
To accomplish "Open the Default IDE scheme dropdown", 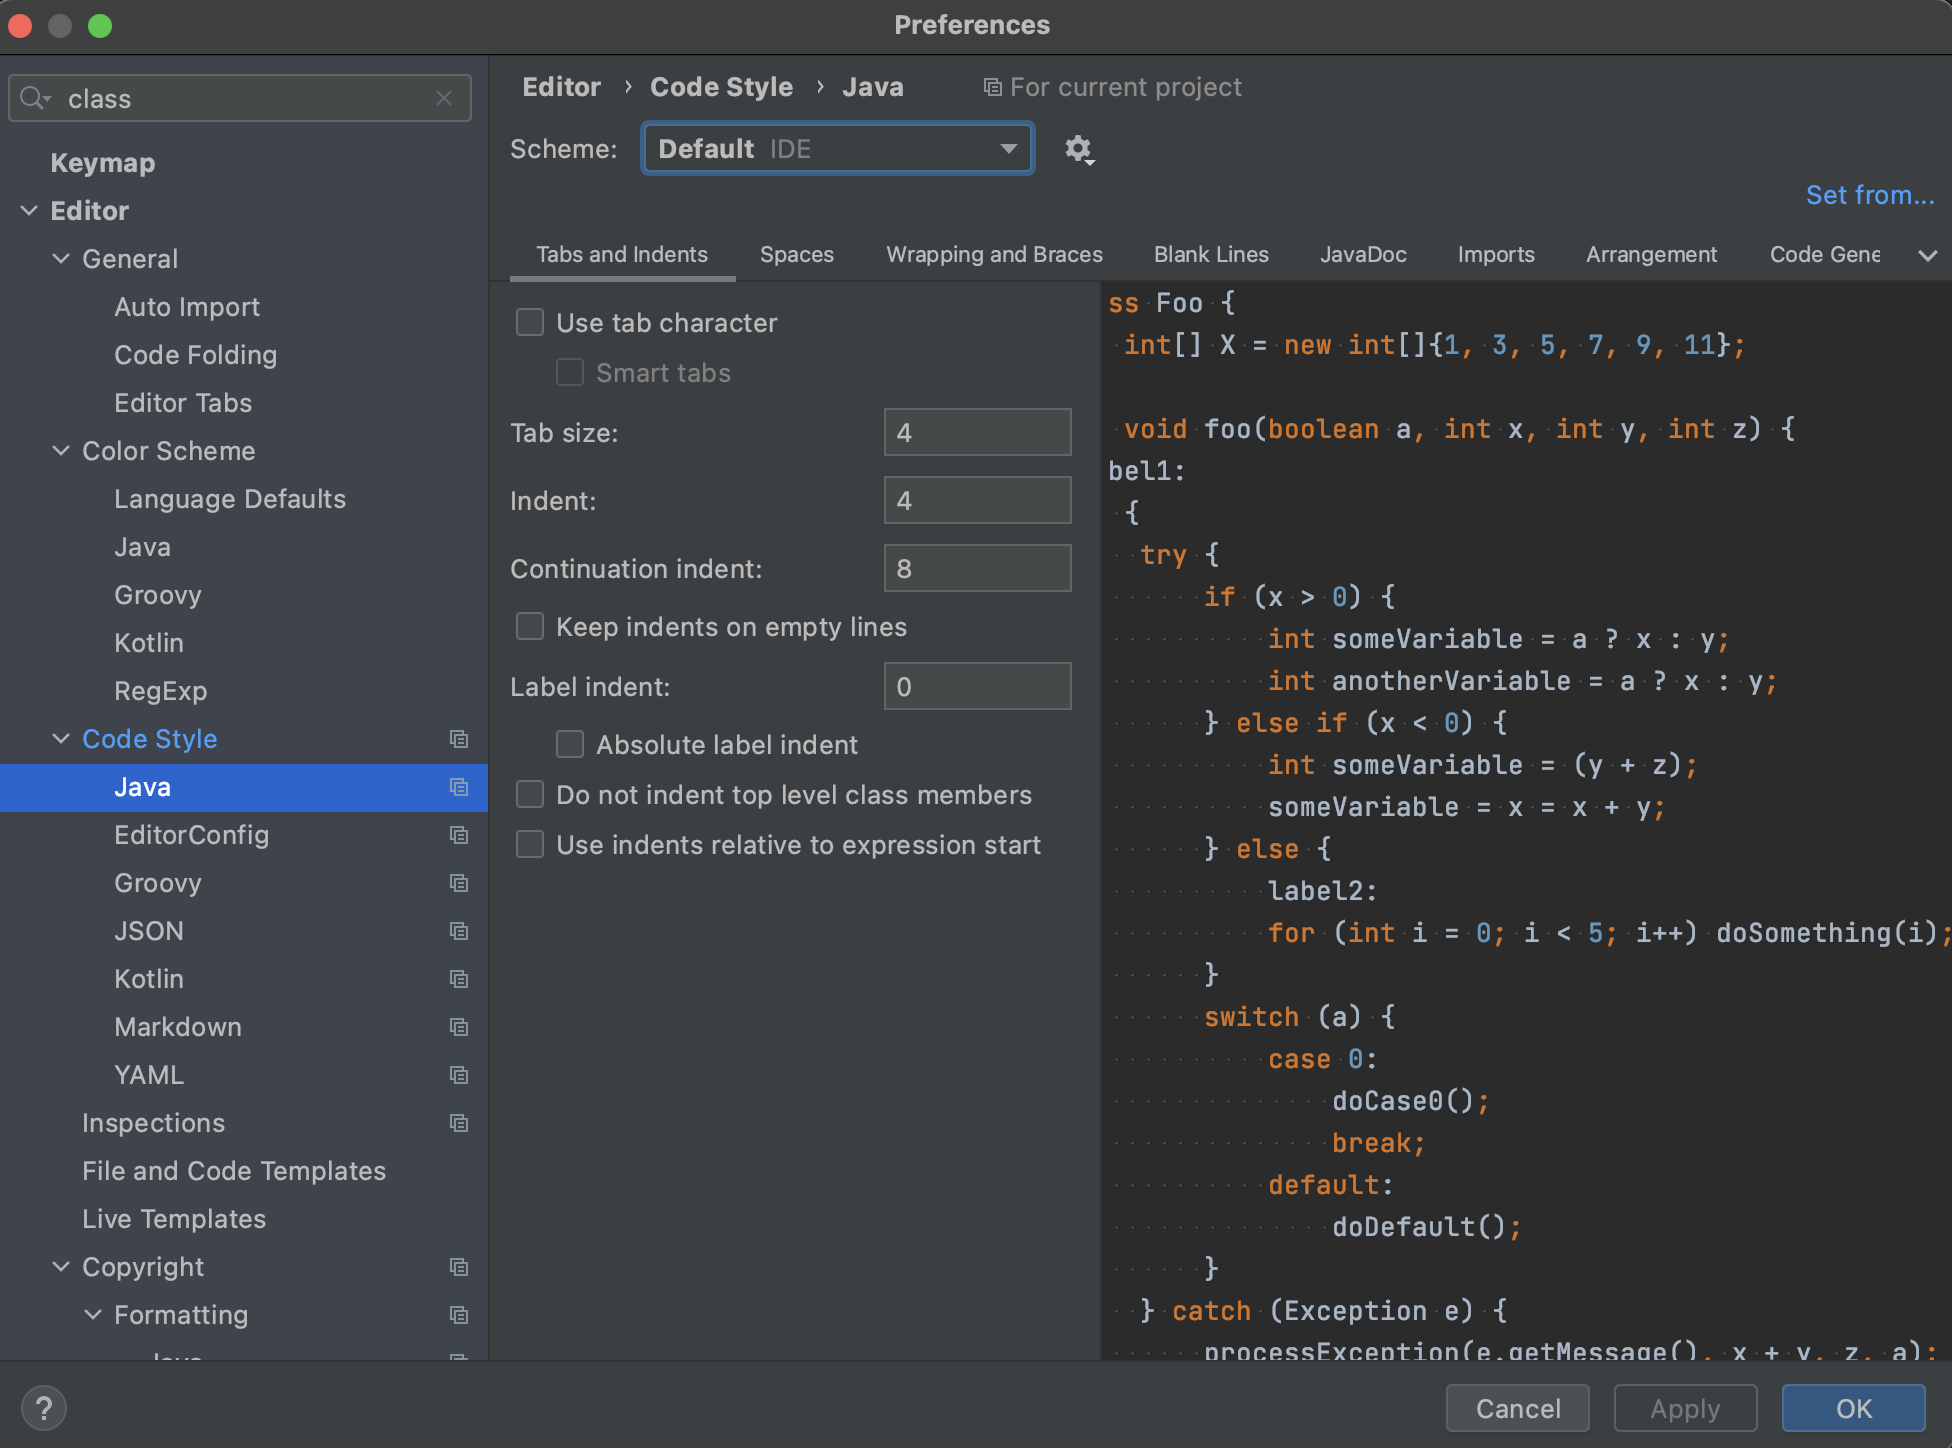I will coord(836,148).
